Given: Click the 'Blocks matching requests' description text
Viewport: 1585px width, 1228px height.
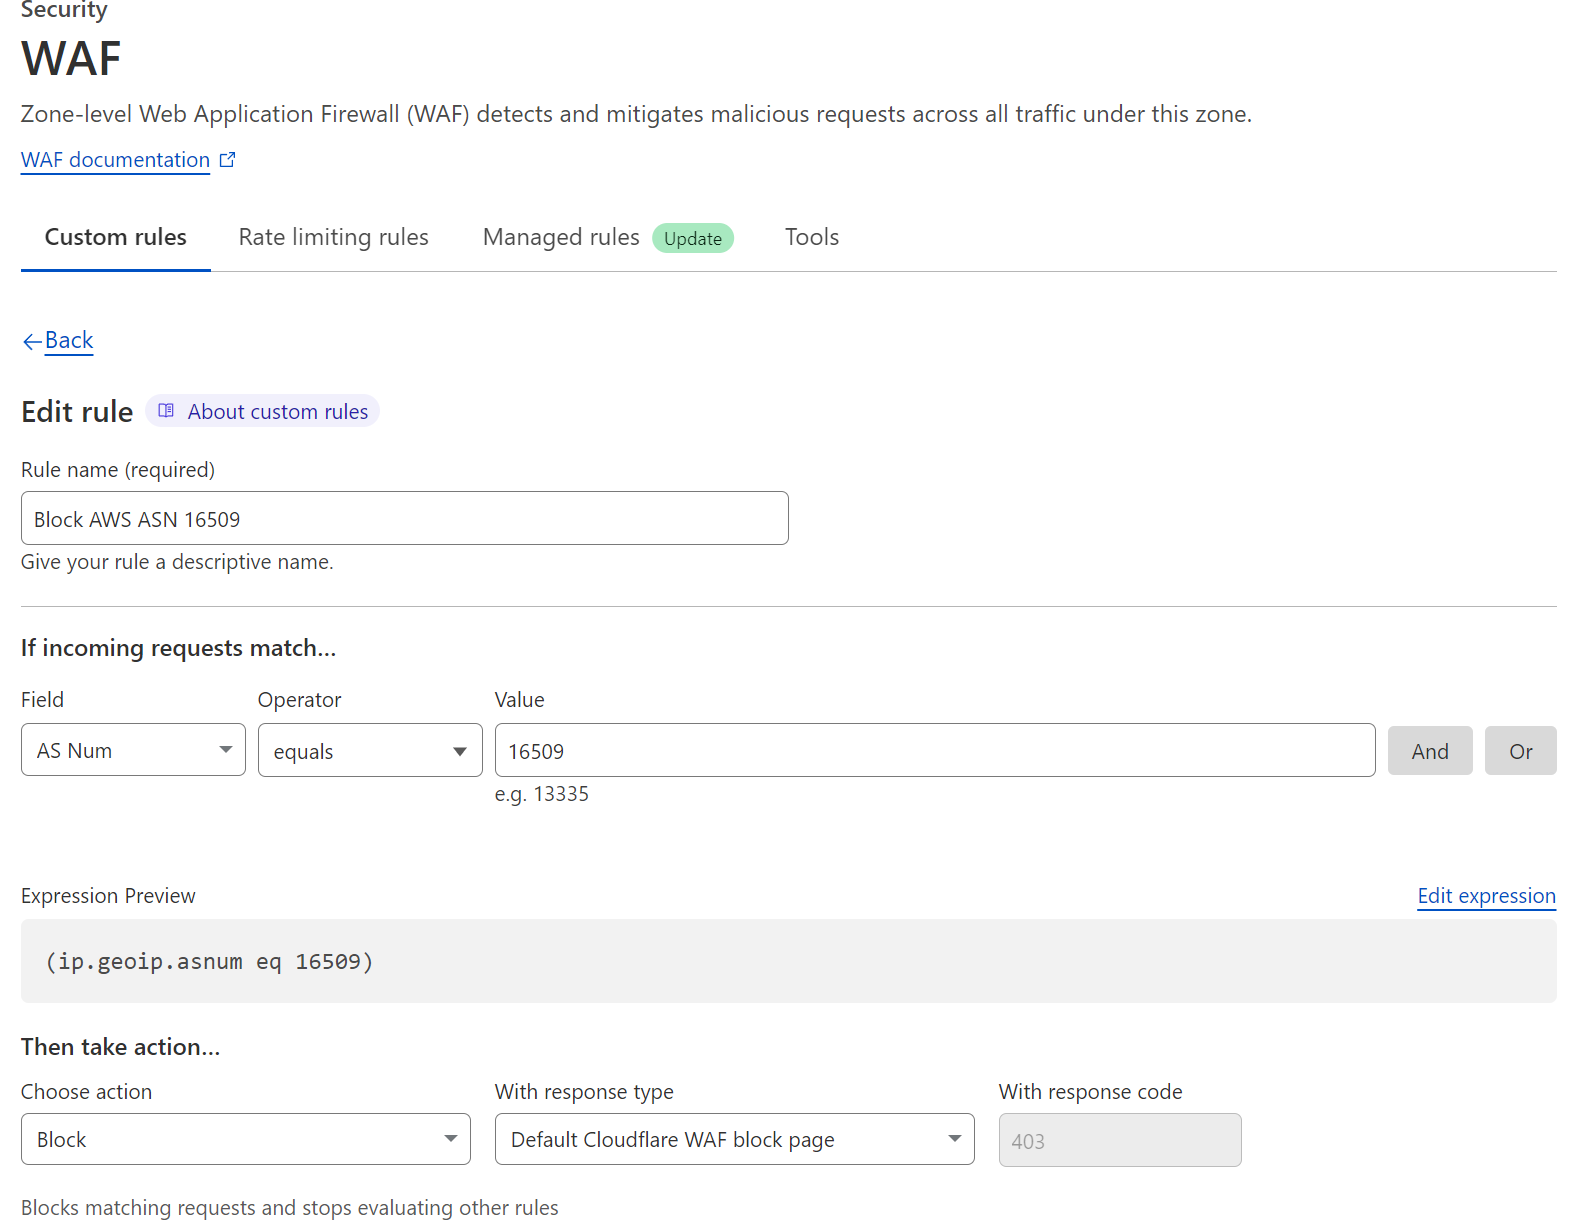Looking at the screenshot, I should coord(290,1208).
